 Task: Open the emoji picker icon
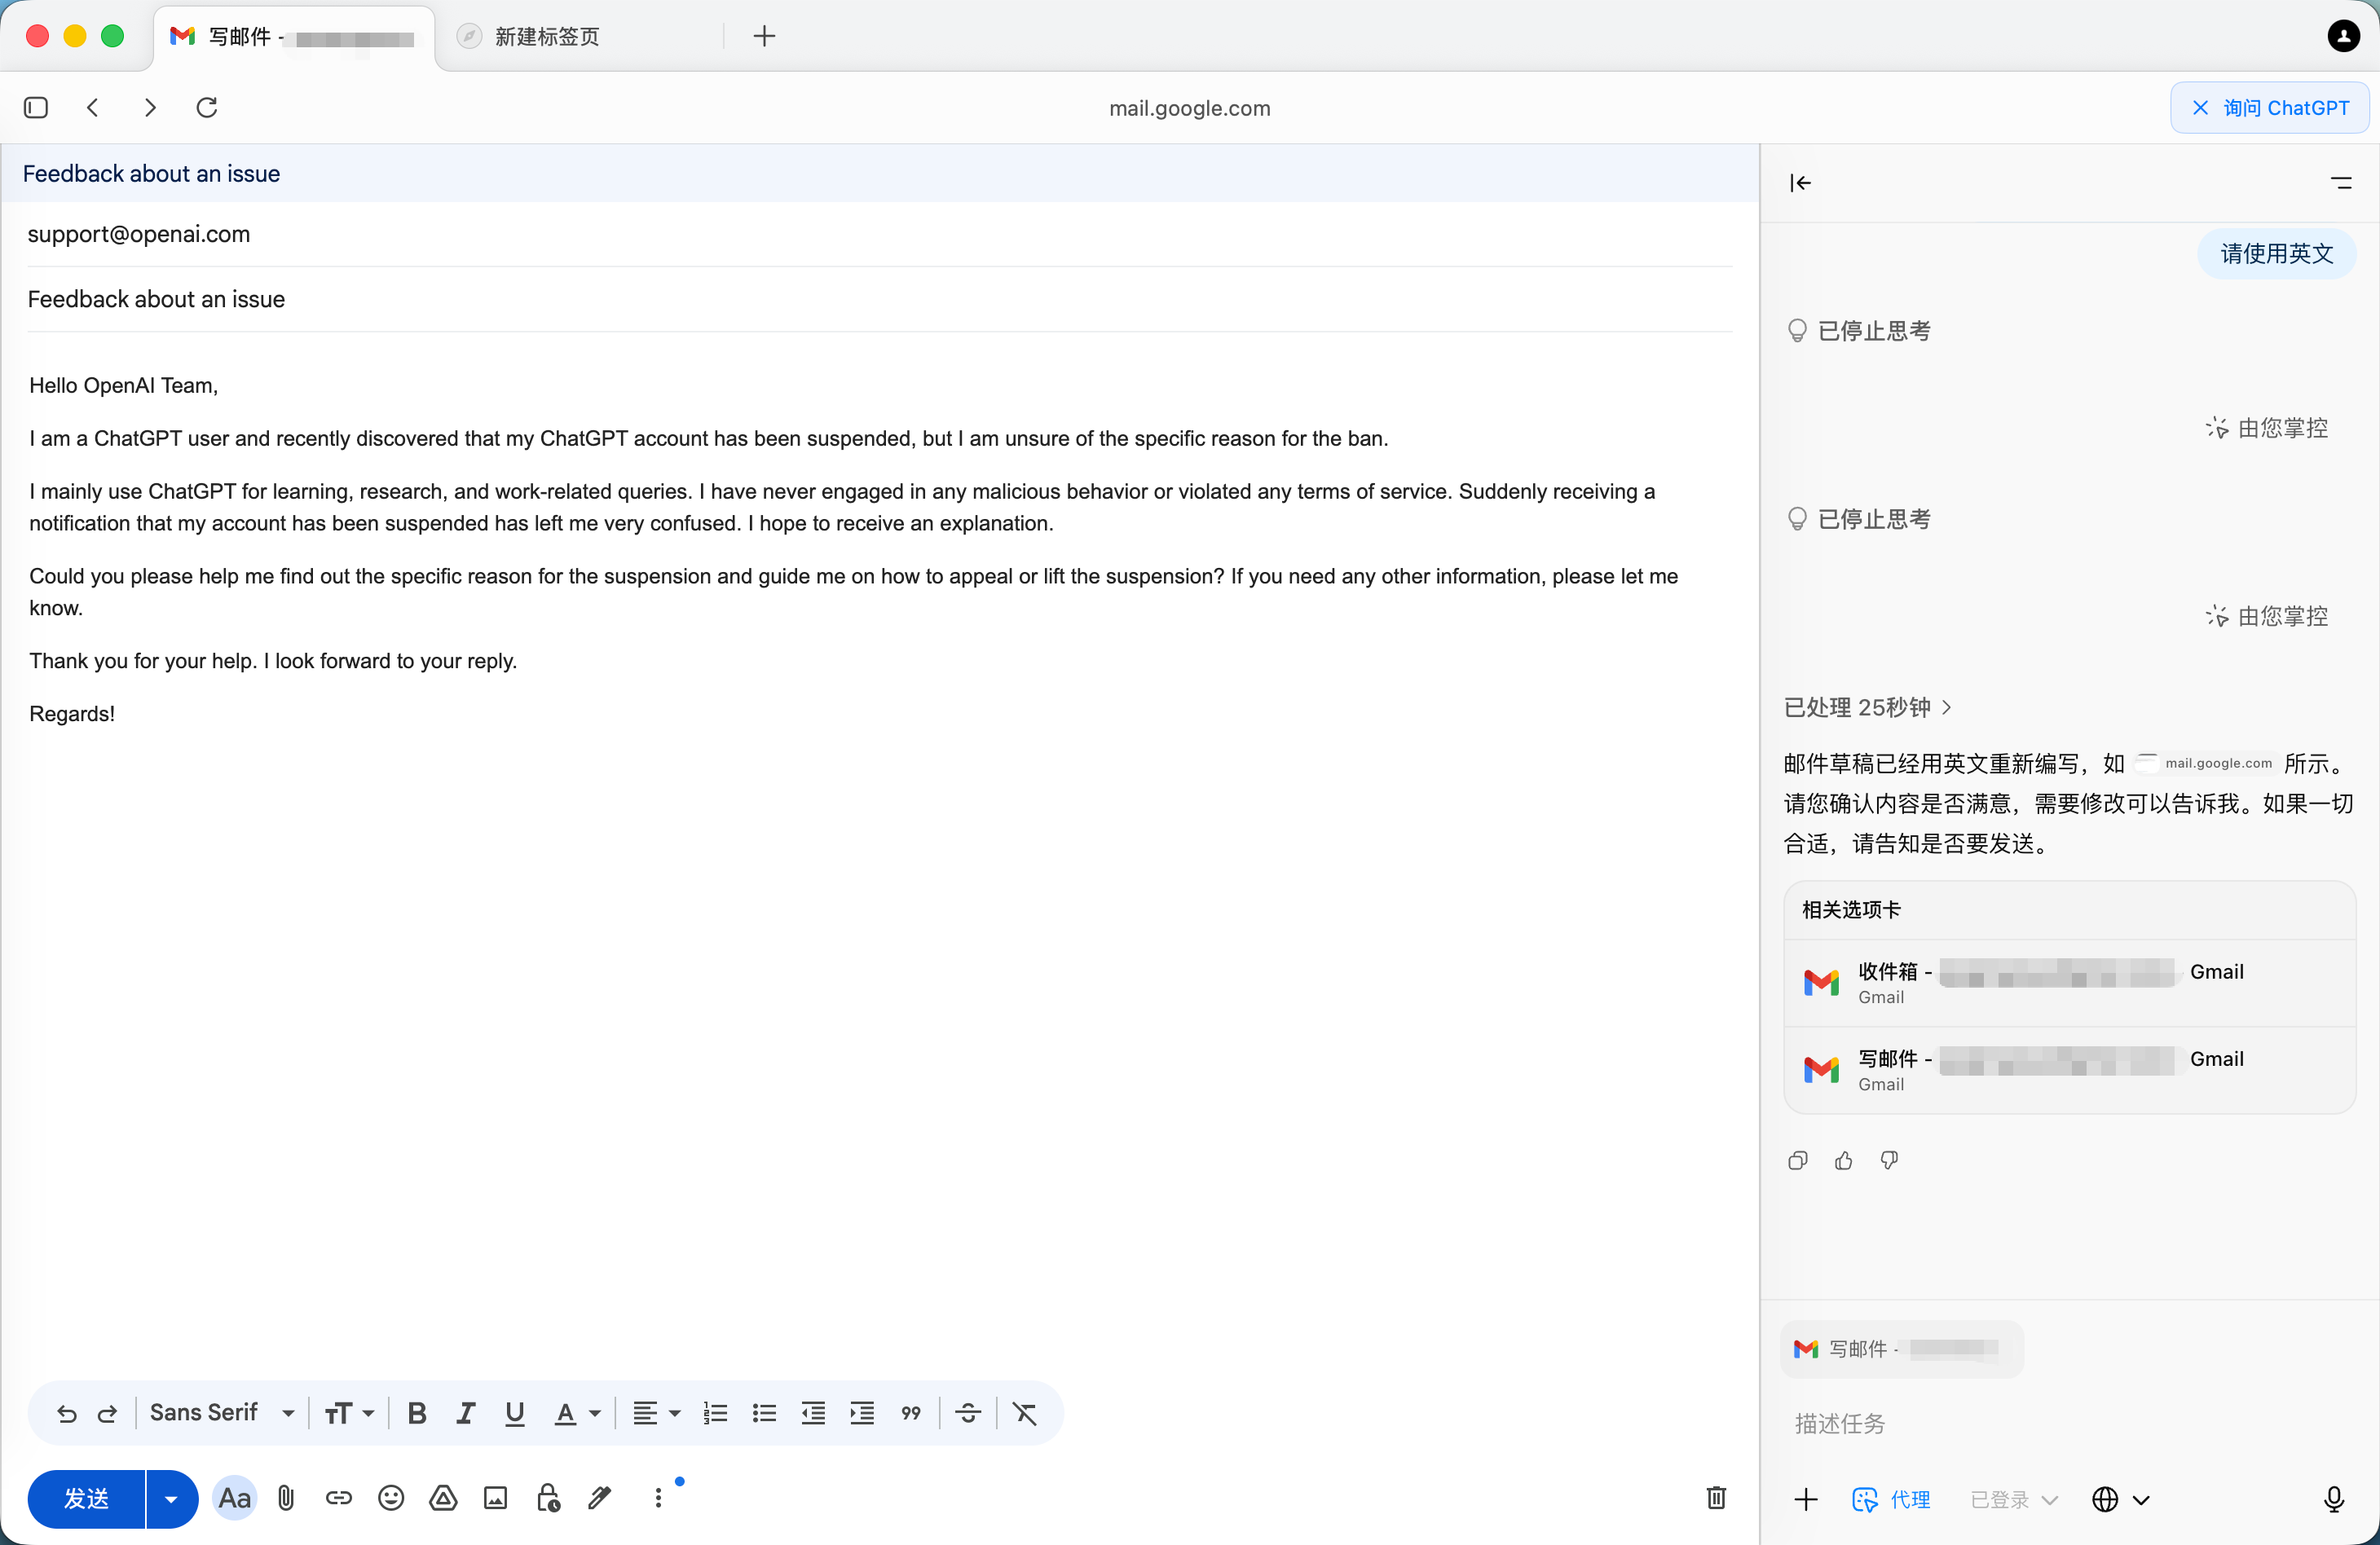point(391,1498)
